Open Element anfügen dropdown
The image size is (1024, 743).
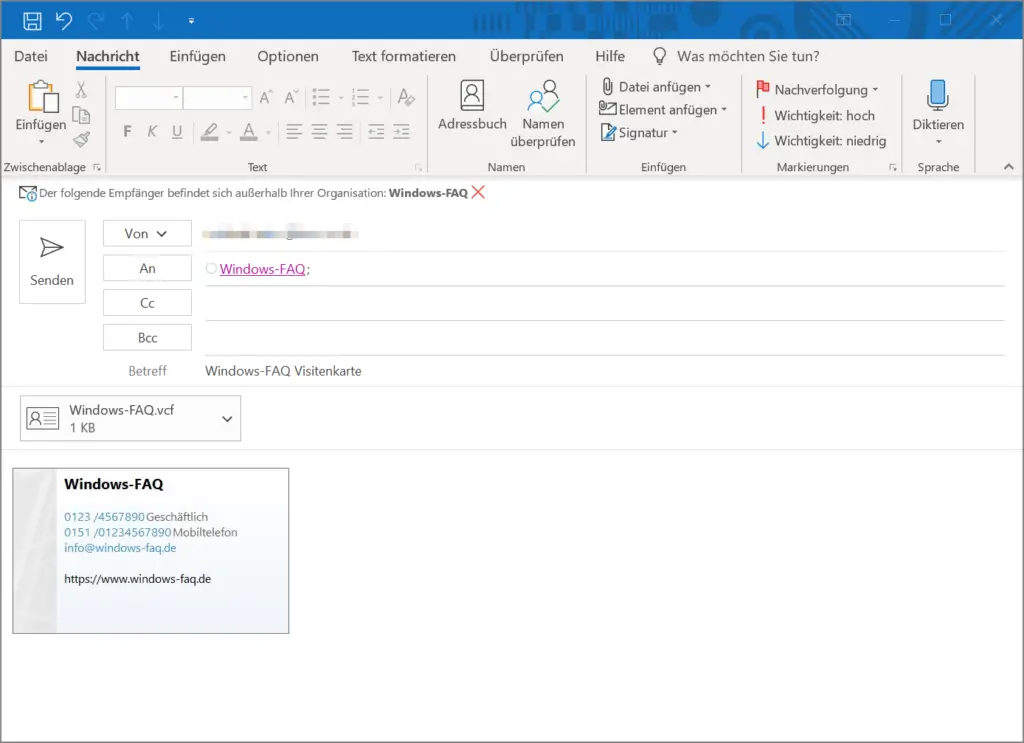[x=663, y=110]
